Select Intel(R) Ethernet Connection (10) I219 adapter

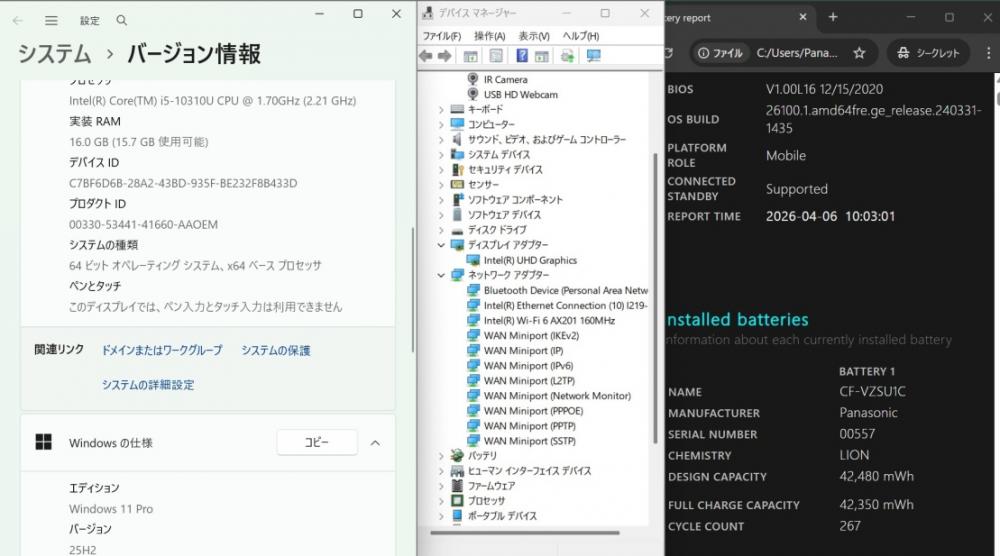click(565, 305)
